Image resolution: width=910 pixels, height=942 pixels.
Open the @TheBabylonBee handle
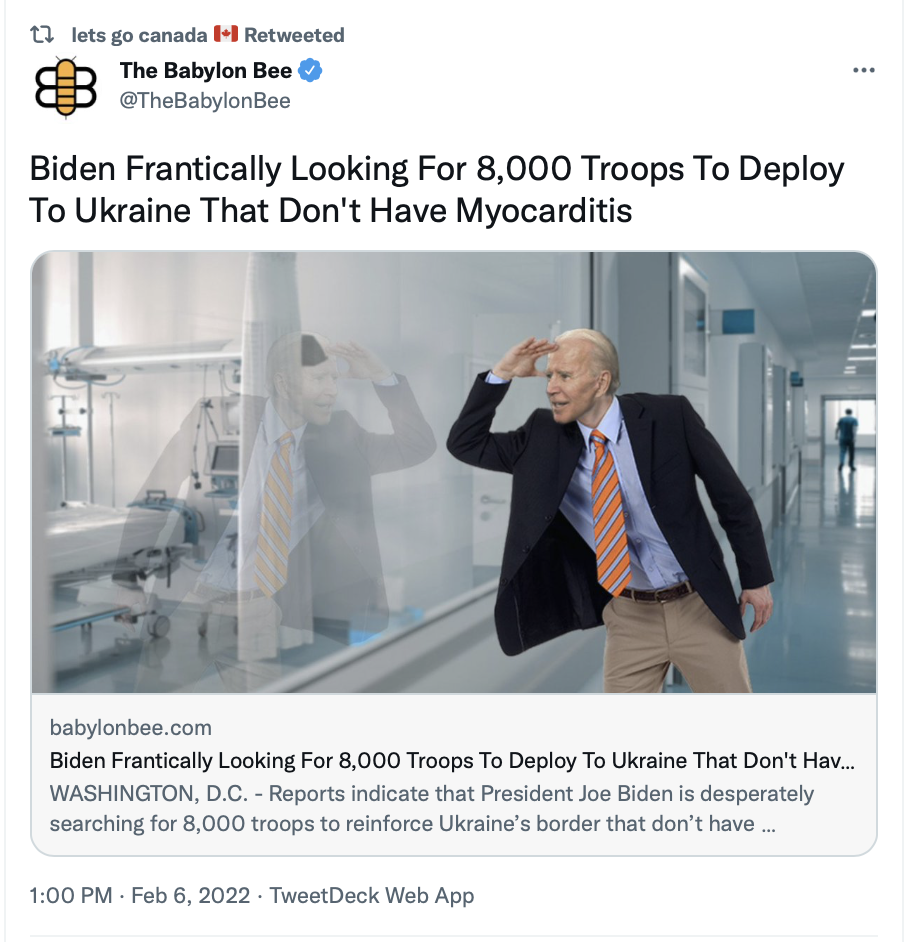(x=205, y=101)
